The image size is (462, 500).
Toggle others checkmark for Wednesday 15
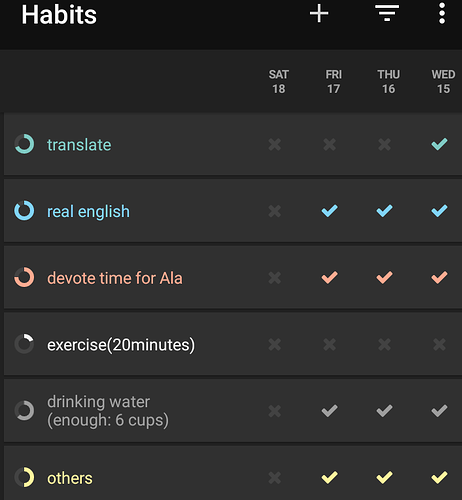tap(439, 477)
